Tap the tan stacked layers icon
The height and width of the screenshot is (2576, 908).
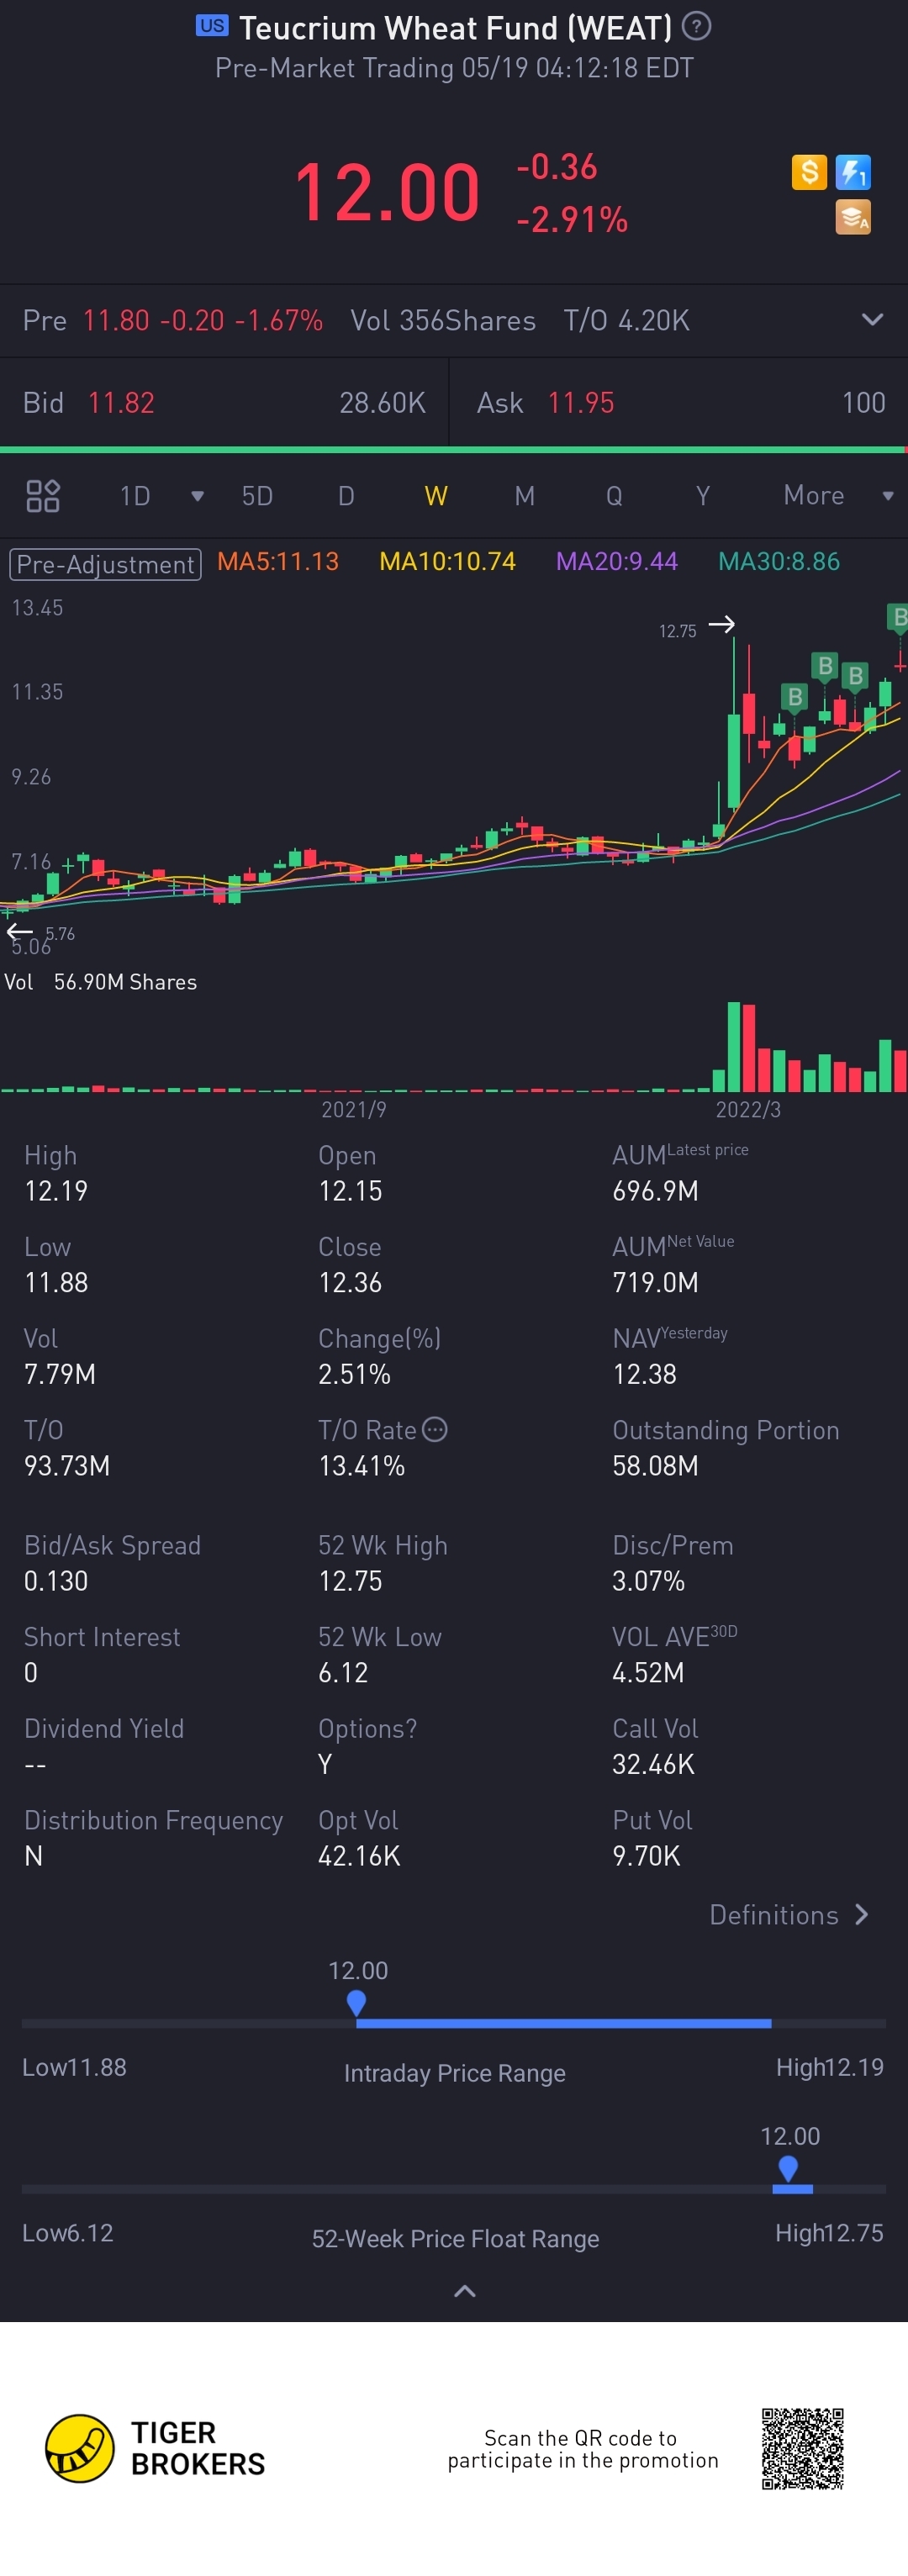coord(853,217)
